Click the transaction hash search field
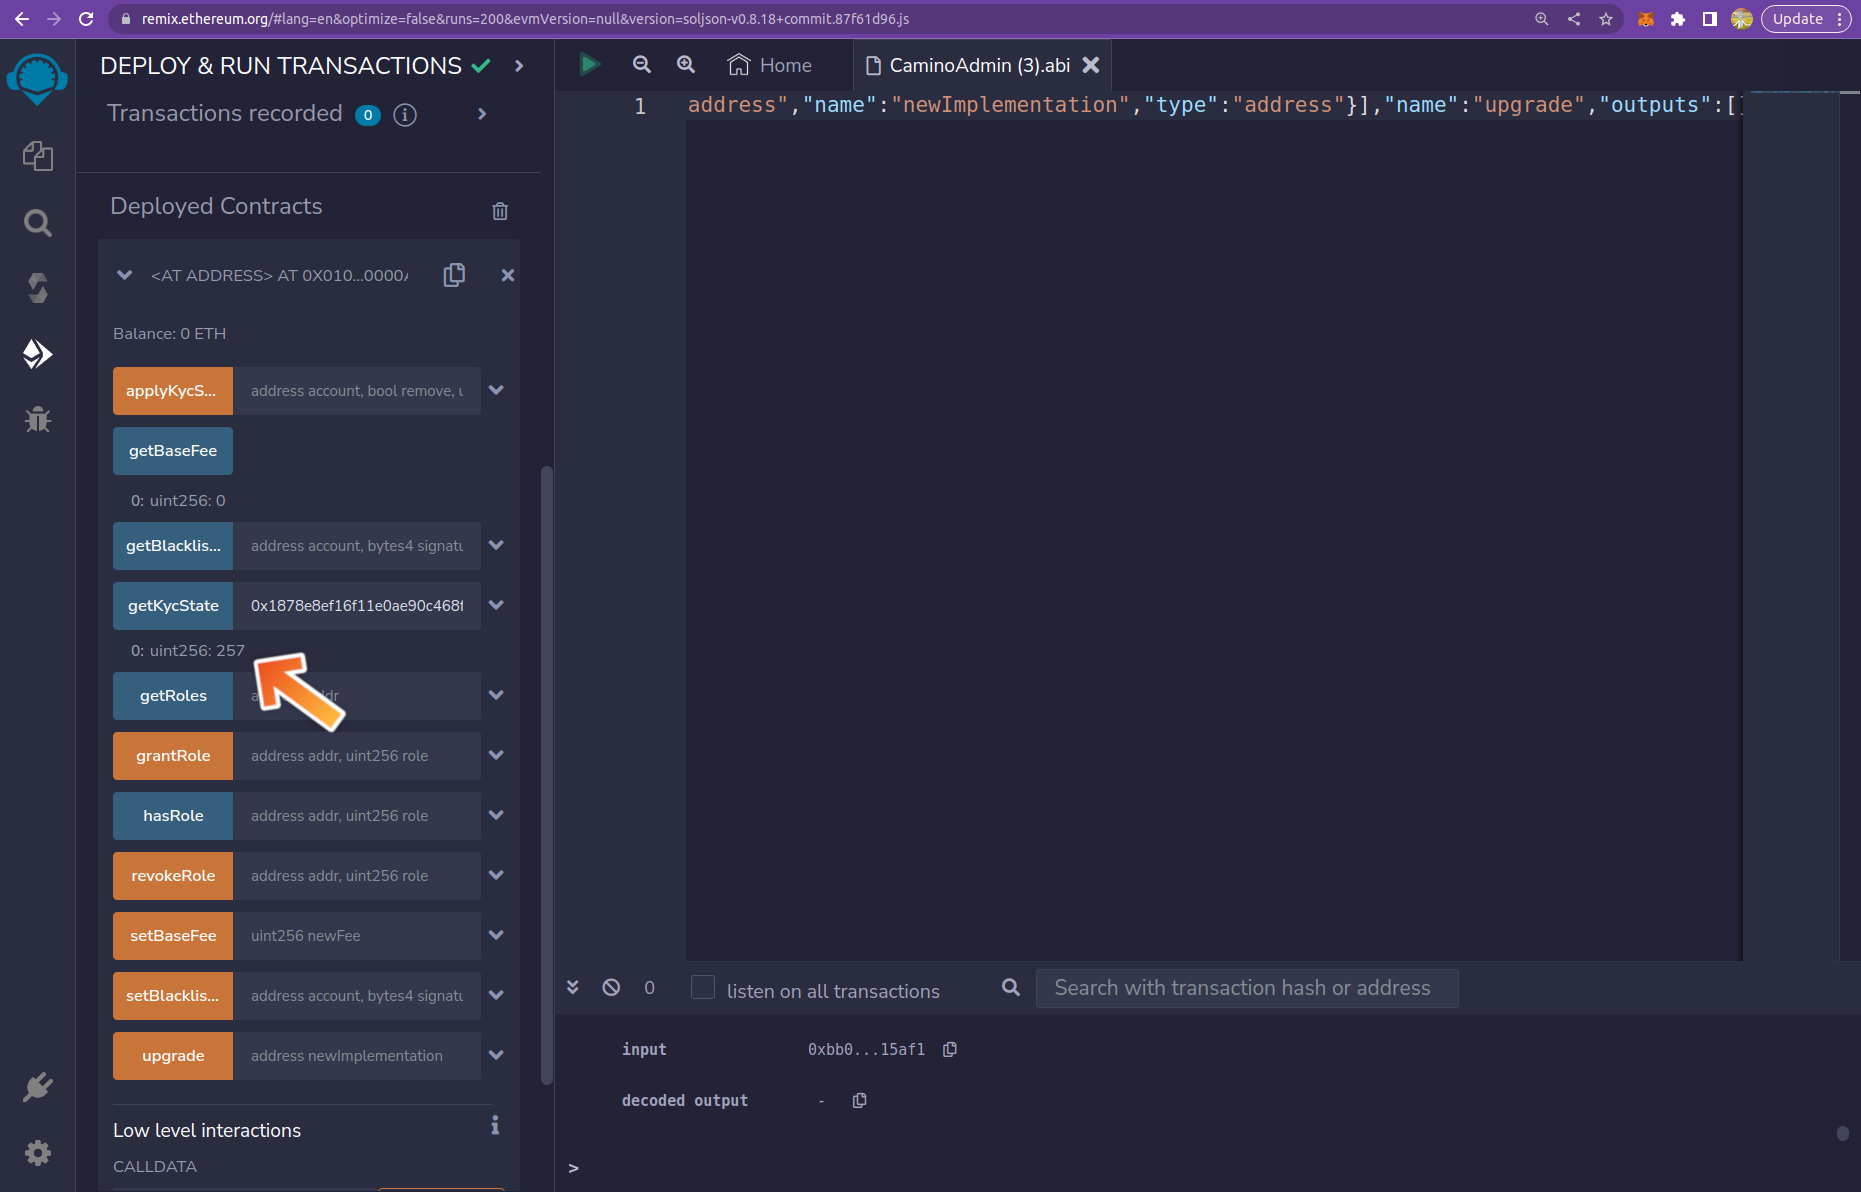Screen dimensions: 1861x1192 [x=1246, y=988]
